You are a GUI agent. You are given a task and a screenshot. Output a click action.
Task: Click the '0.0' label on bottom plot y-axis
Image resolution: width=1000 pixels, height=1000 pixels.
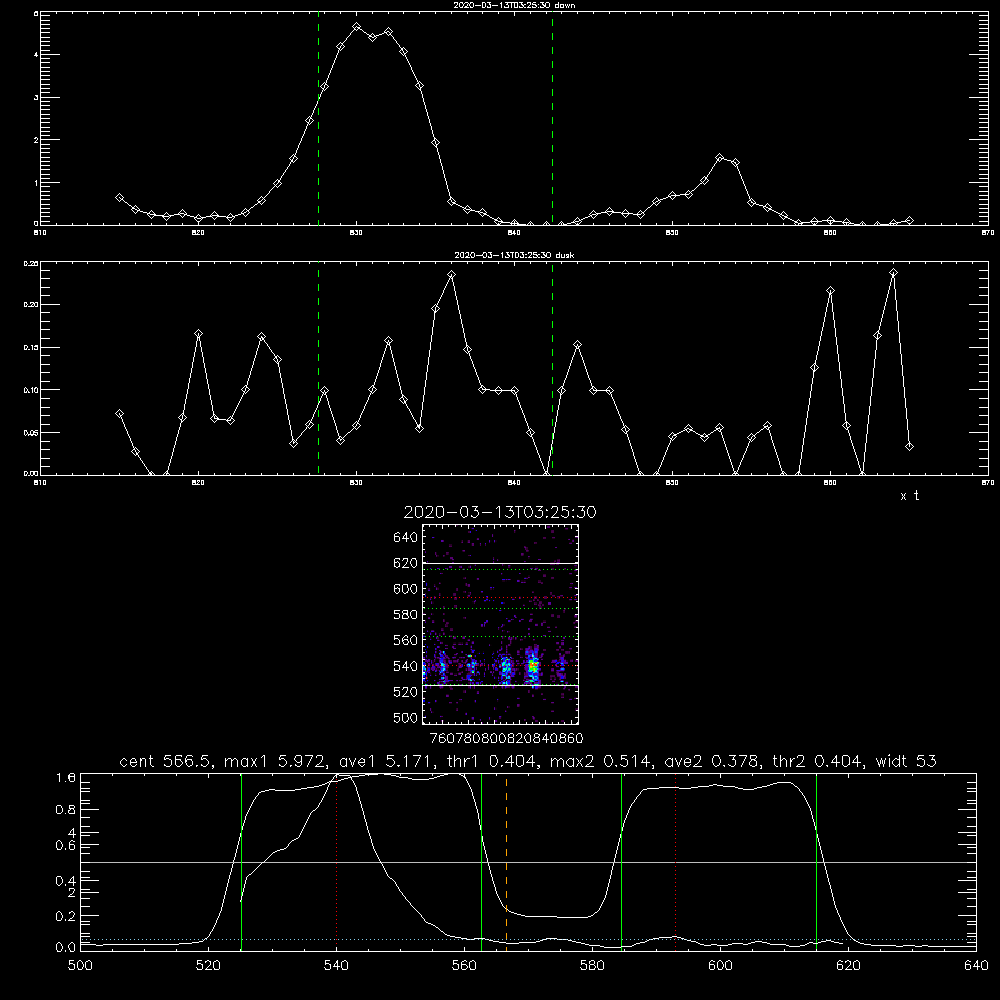click(66, 948)
